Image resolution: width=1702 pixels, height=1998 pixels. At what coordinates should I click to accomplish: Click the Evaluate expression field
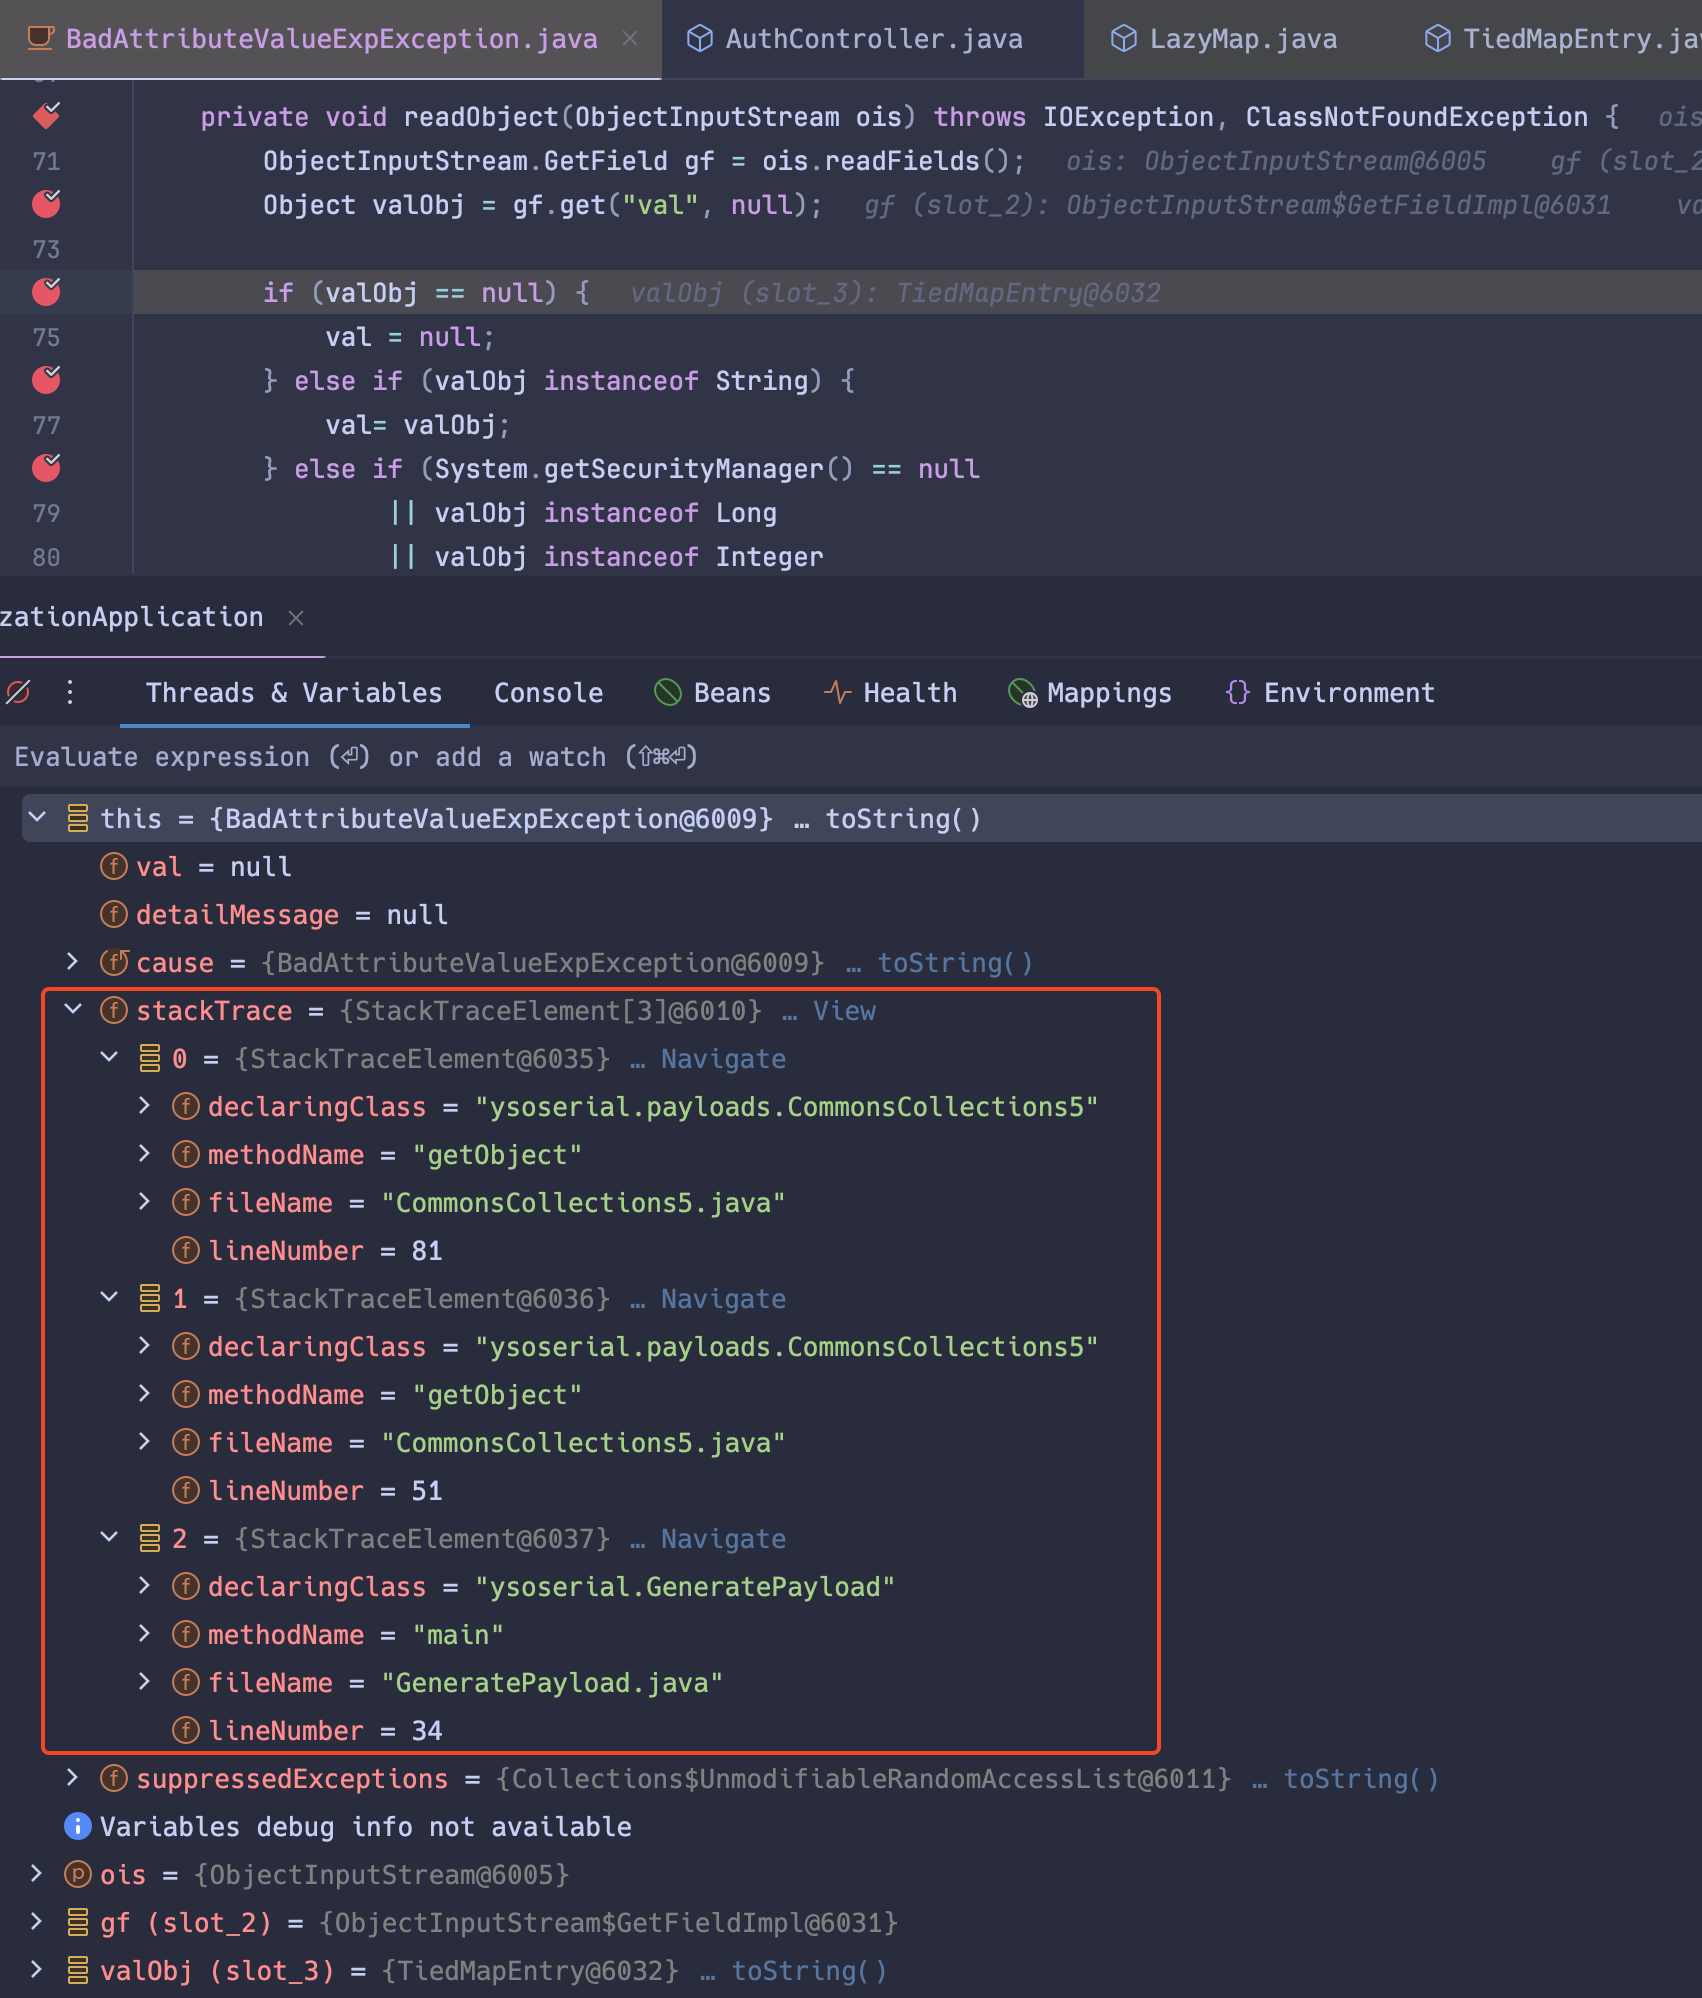(350, 757)
